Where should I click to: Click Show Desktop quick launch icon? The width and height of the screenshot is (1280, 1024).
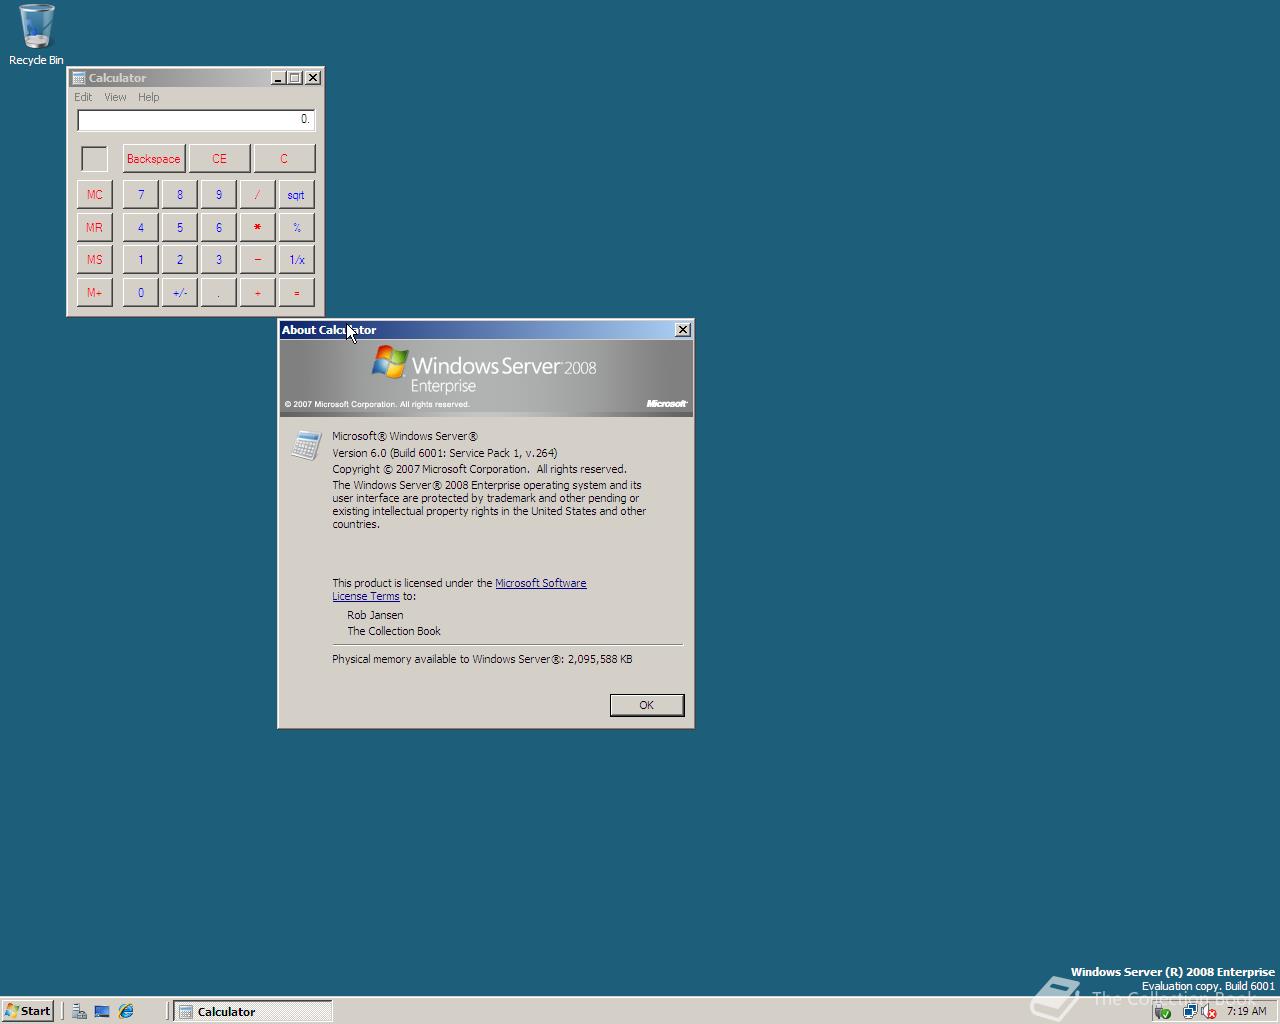coord(102,1011)
